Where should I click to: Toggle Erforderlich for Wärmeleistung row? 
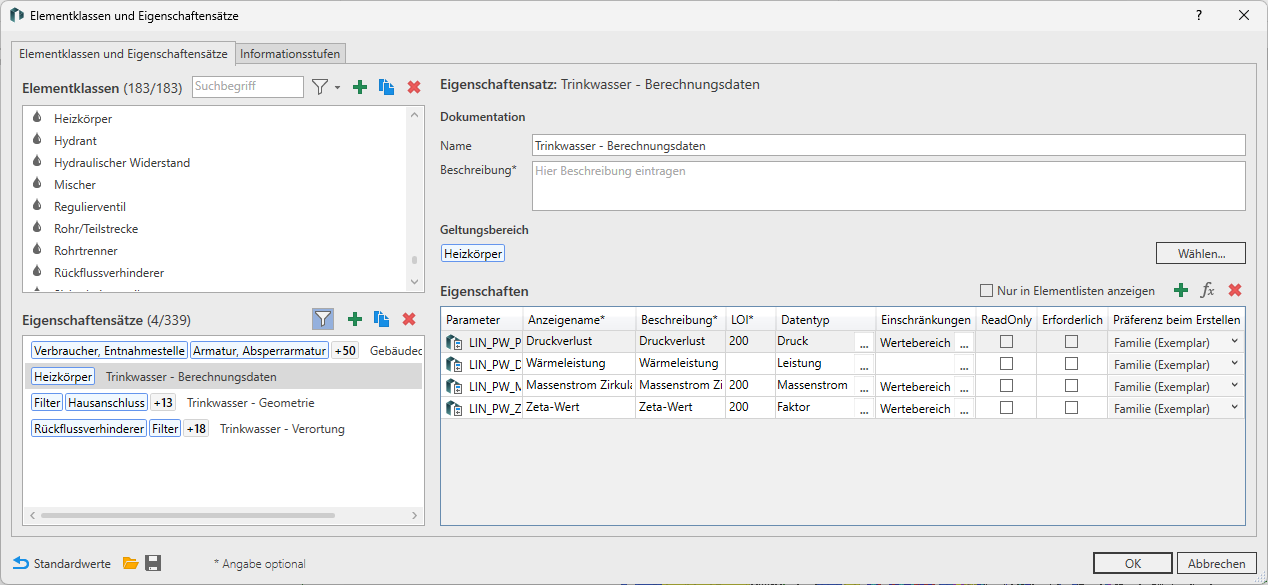coord(1071,364)
